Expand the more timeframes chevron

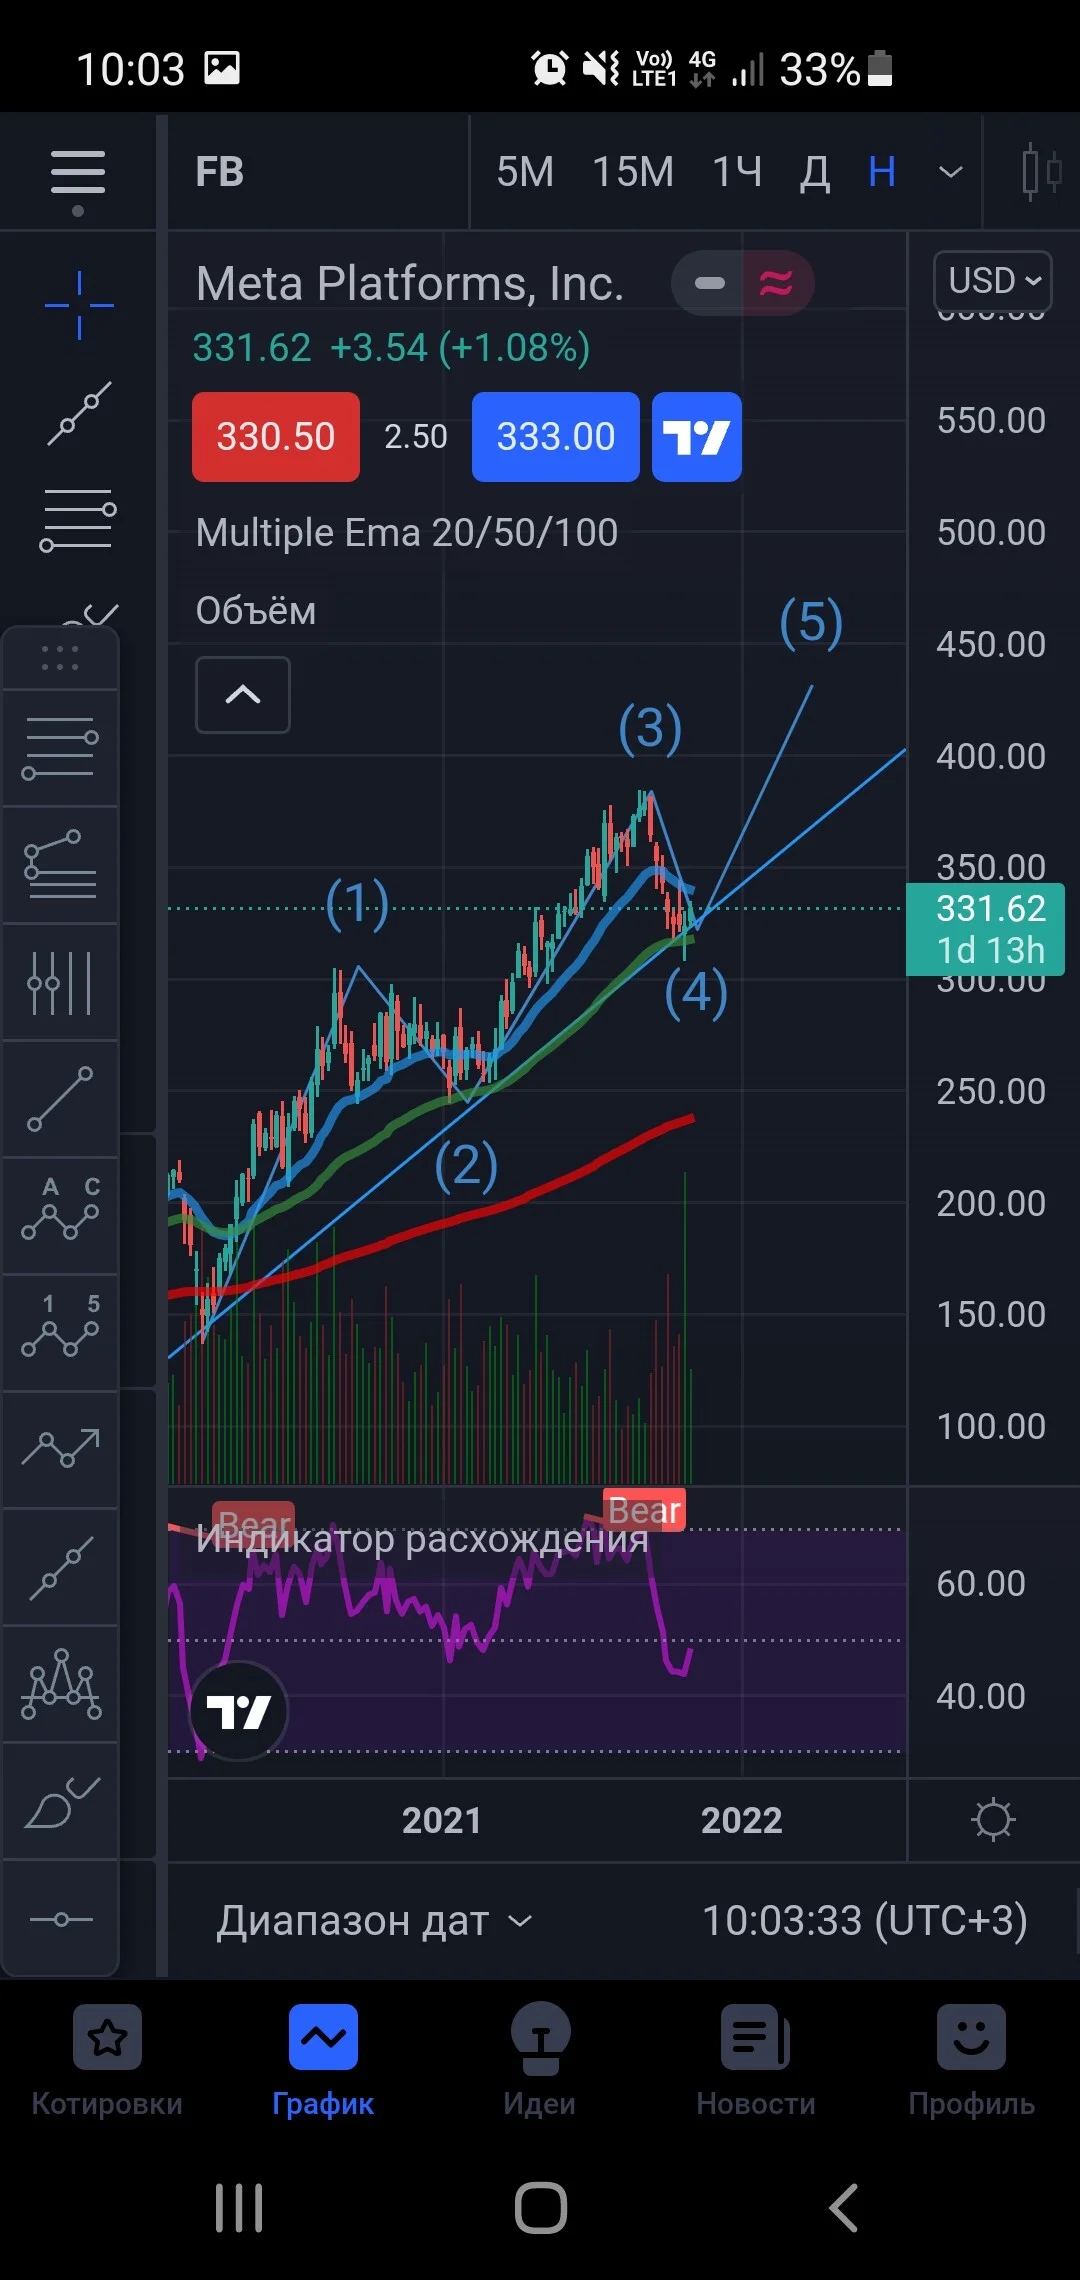[951, 172]
